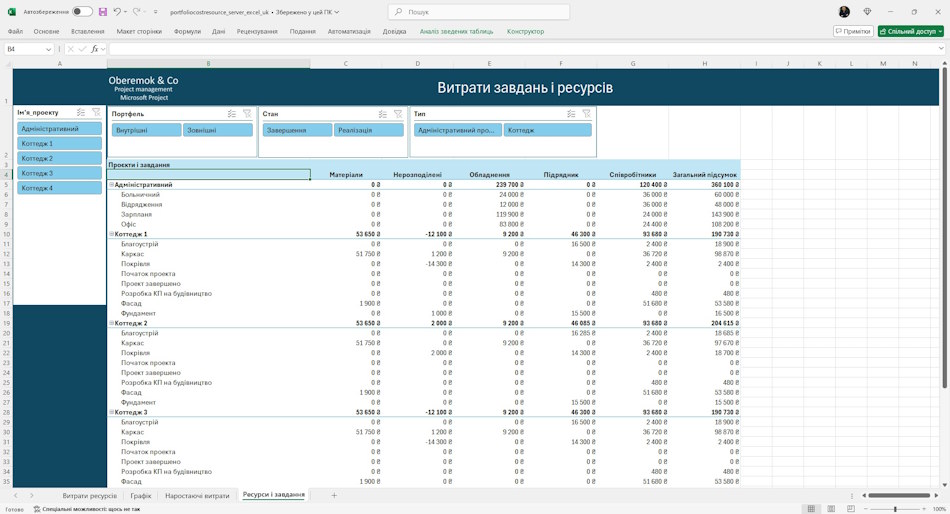950x514 pixels.
Task: Switch to Page Layout view
Action: (x=831, y=509)
